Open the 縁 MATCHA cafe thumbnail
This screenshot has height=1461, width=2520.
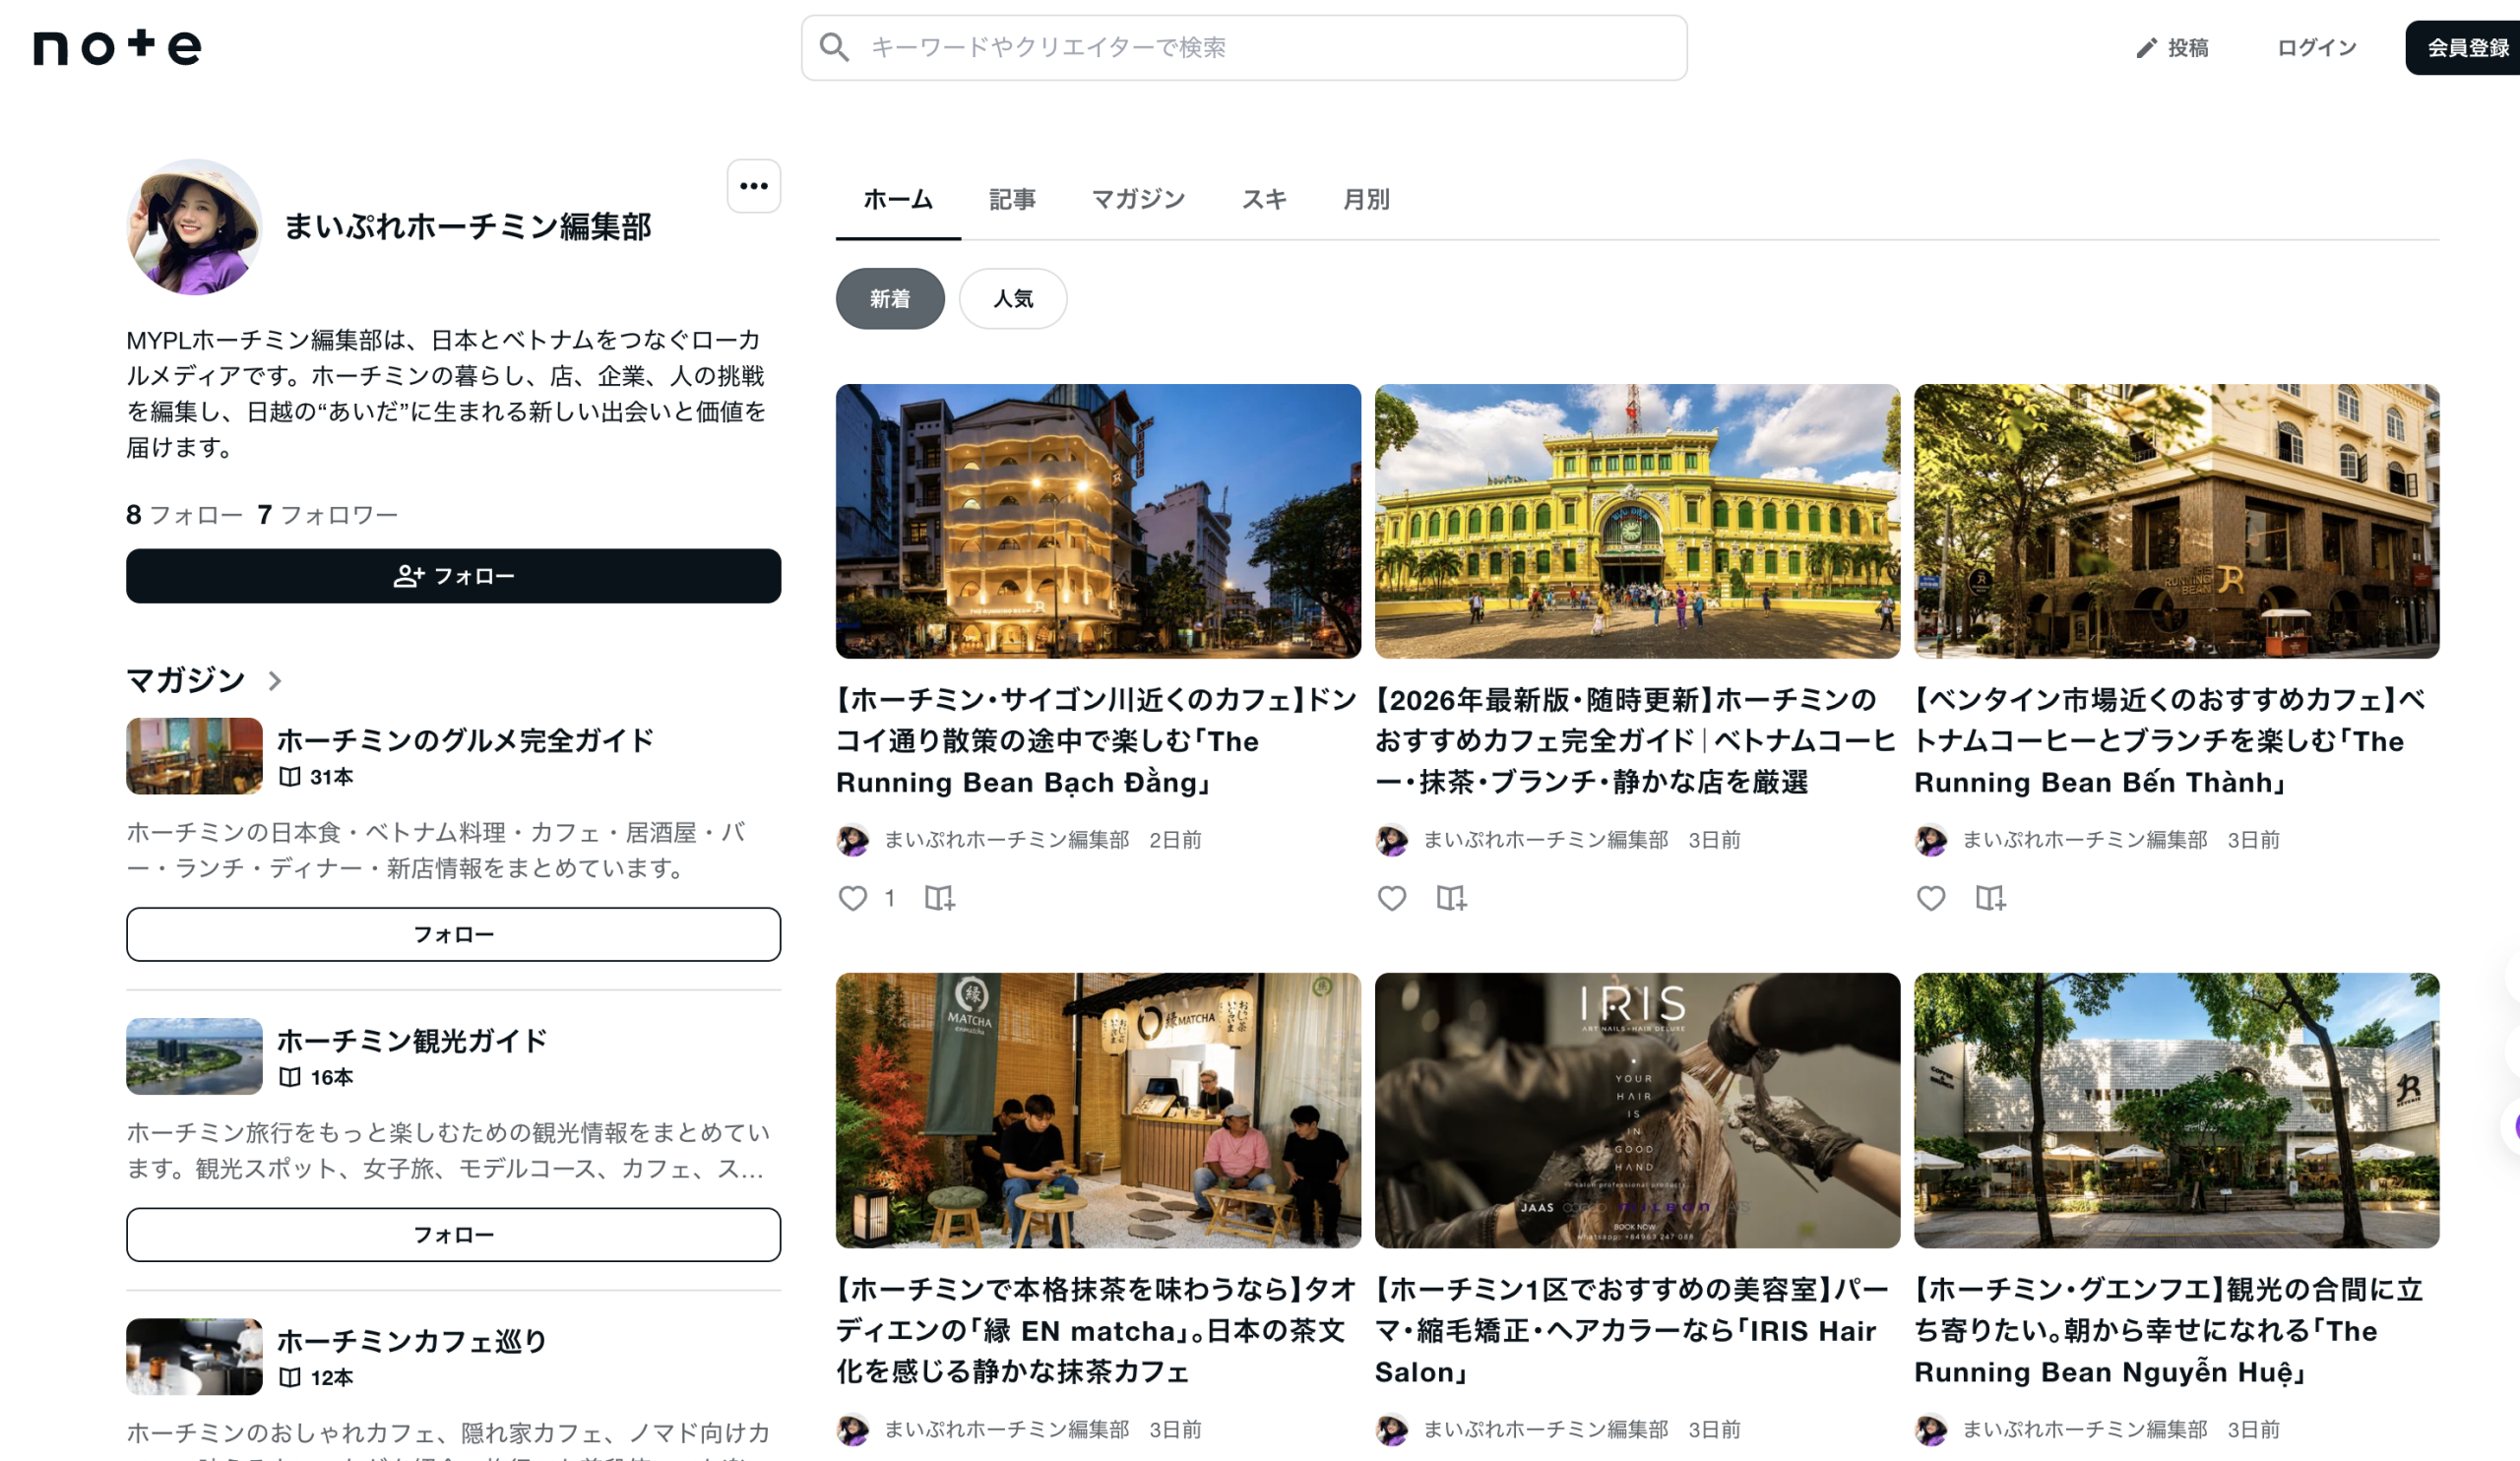click(x=1098, y=1110)
